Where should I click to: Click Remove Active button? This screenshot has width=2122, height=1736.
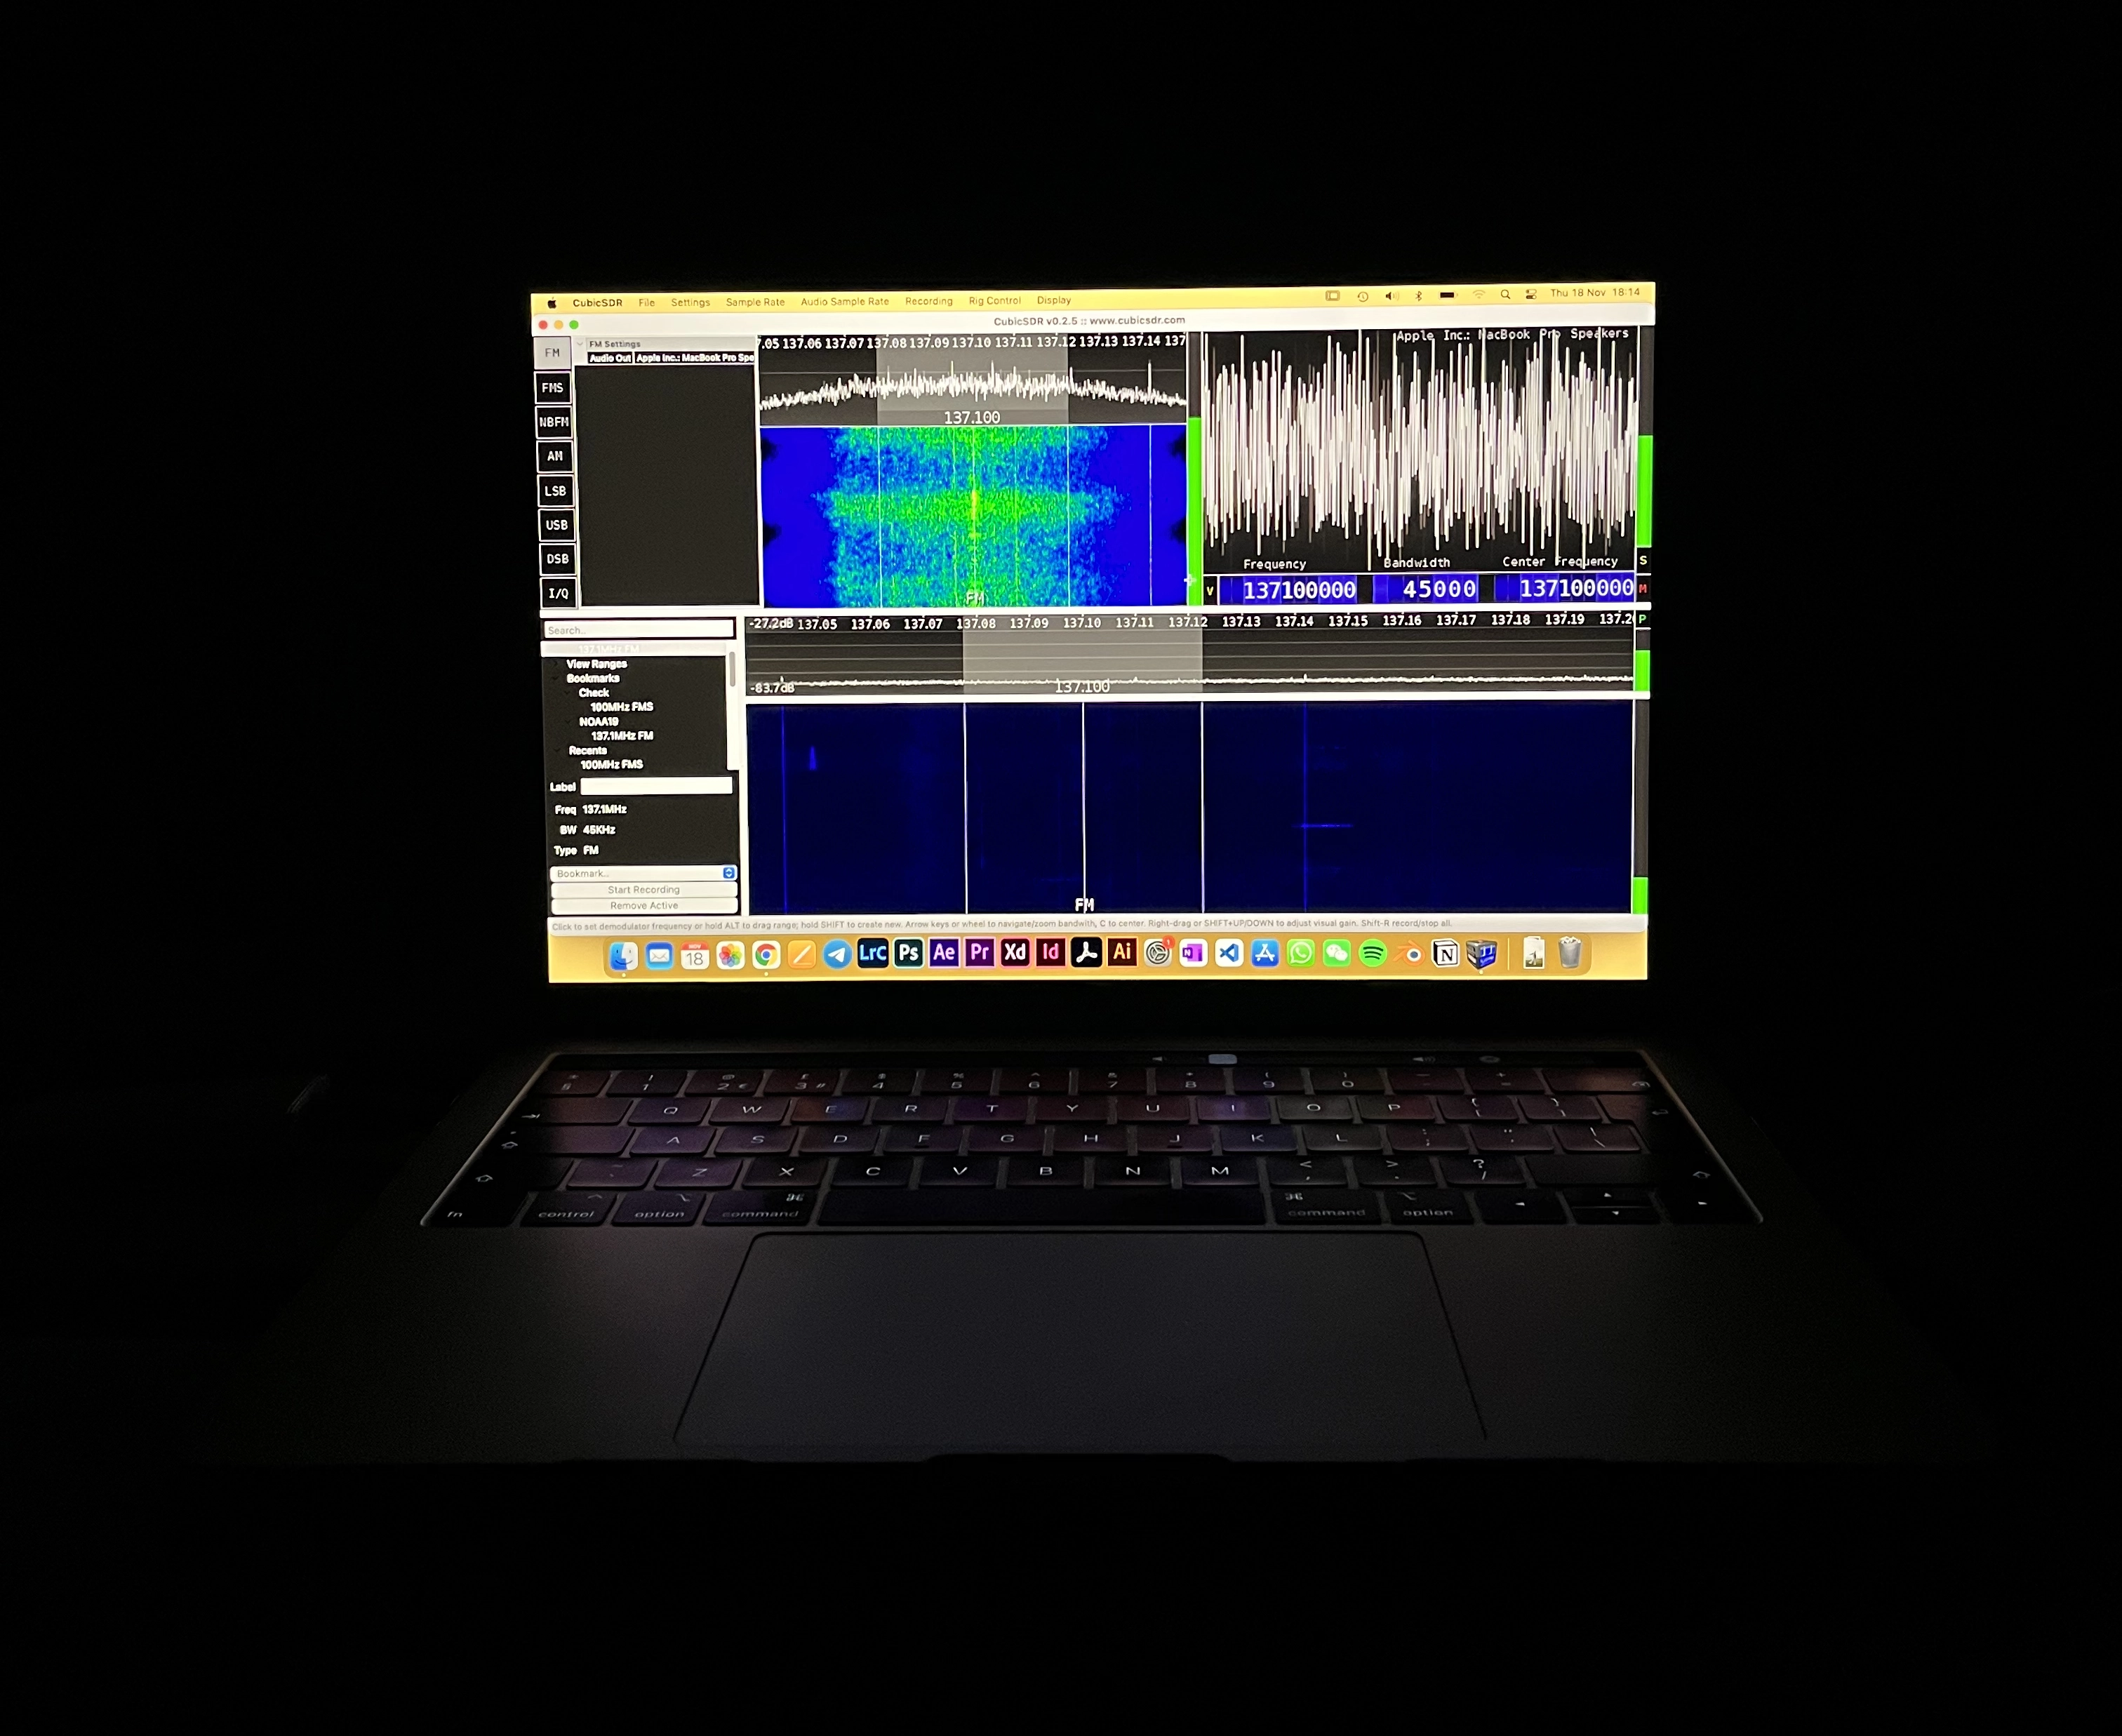[644, 906]
